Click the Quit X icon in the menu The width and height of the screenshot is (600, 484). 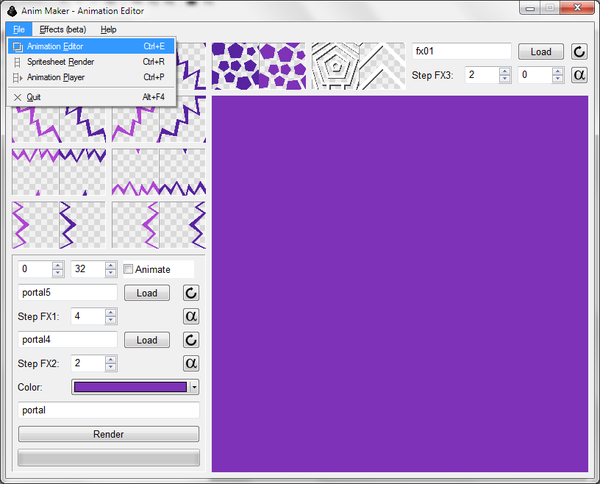pyautogui.click(x=17, y=97)
